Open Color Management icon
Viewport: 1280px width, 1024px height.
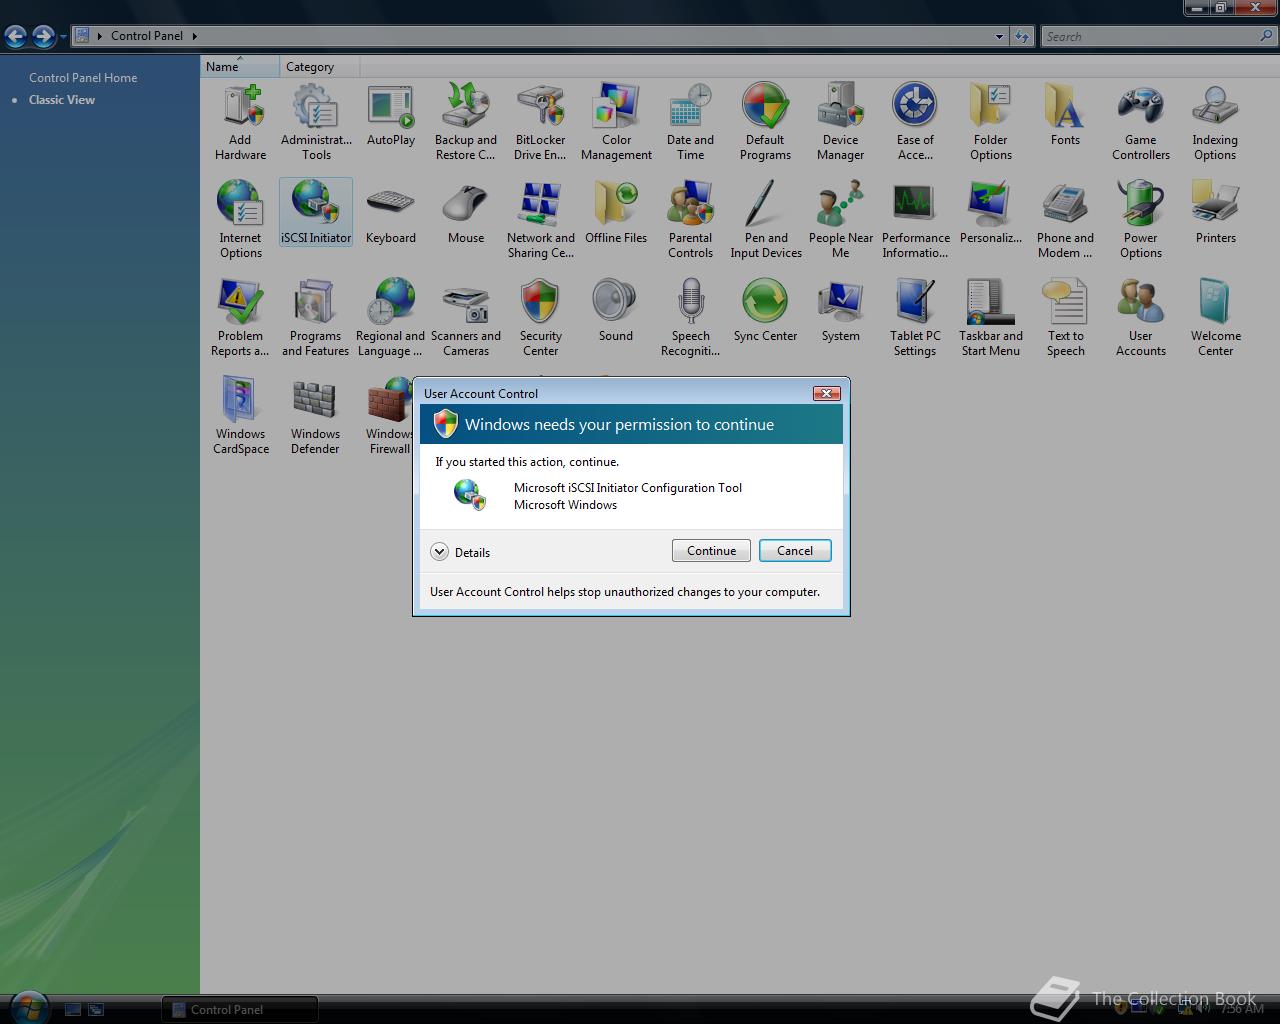click(x=616, y=122)
